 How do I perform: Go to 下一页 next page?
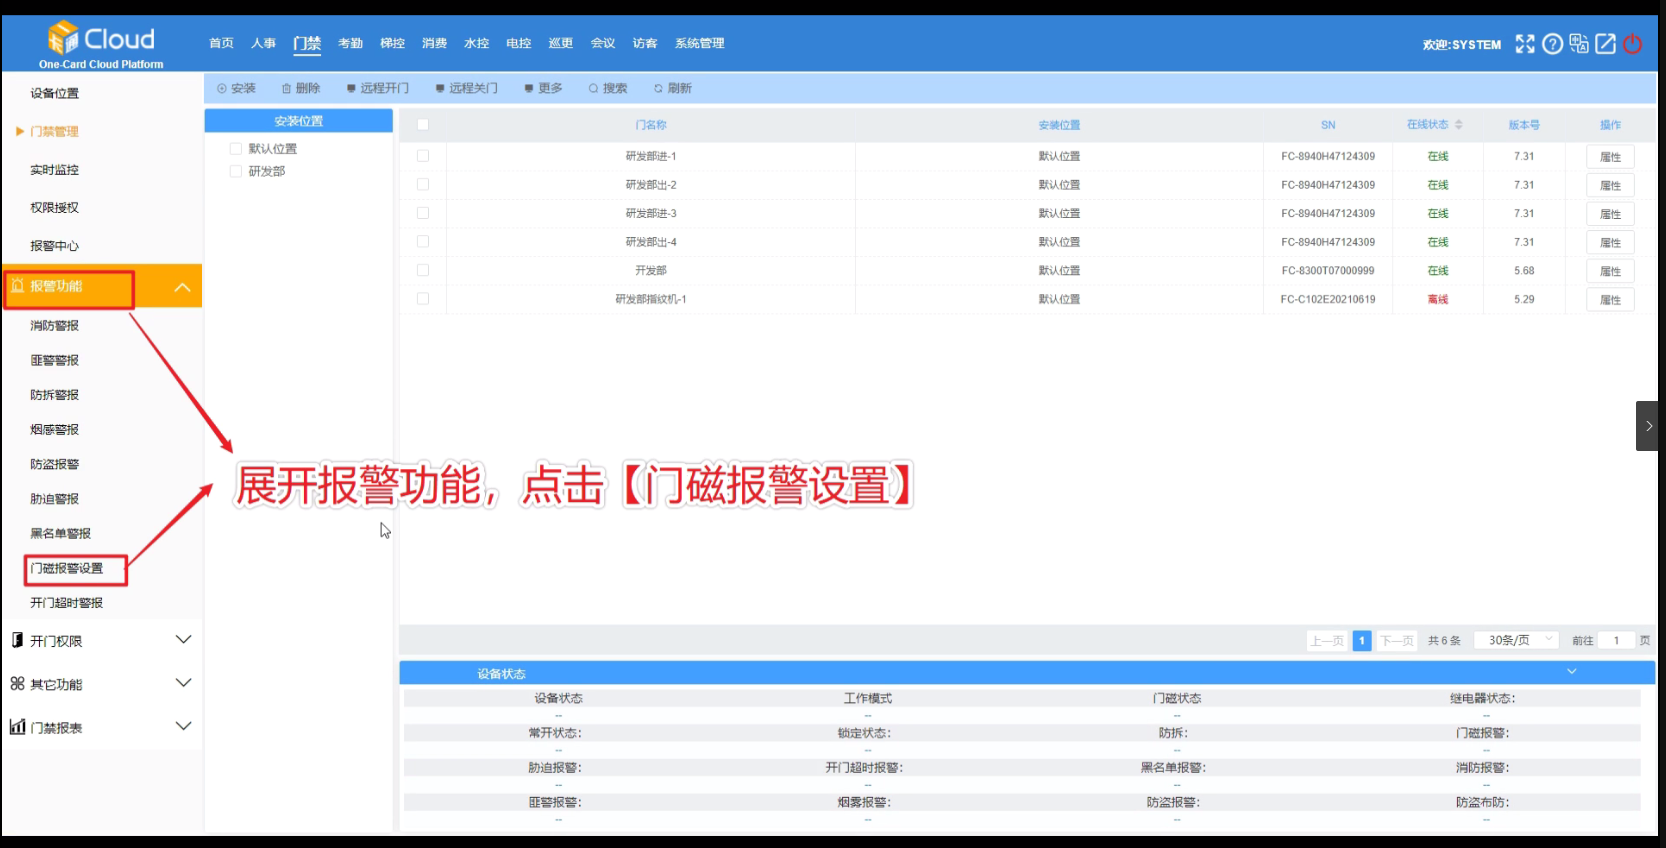coord(1397,641)
